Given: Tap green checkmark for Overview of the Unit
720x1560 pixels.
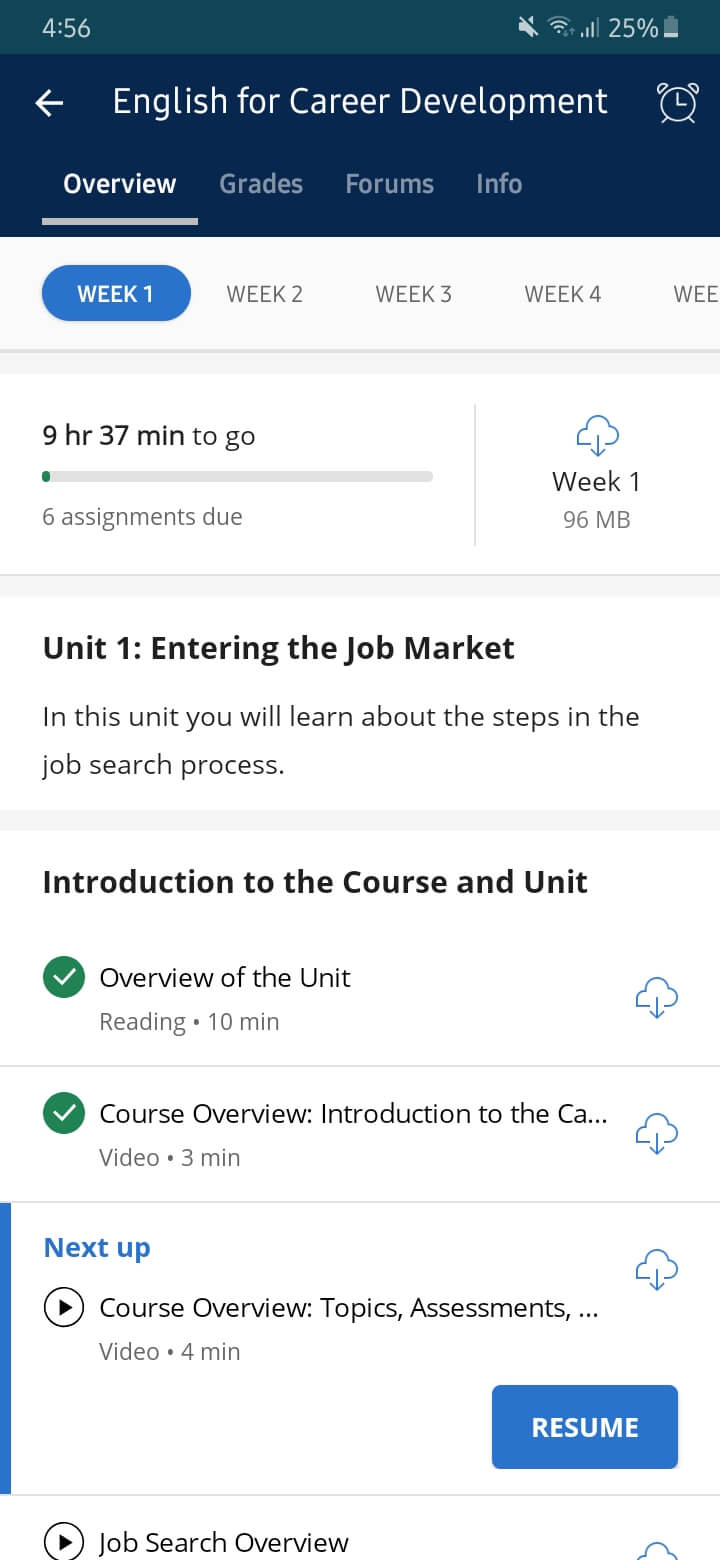Looking at the screenshot, I should [64, 978].
